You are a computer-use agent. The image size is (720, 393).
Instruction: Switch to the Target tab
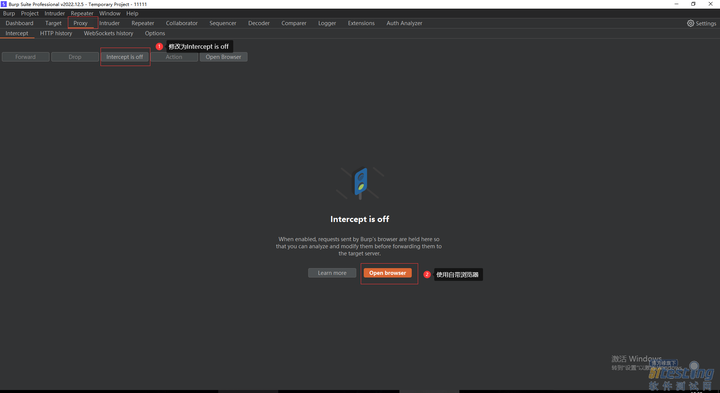[x=53, y=23]
